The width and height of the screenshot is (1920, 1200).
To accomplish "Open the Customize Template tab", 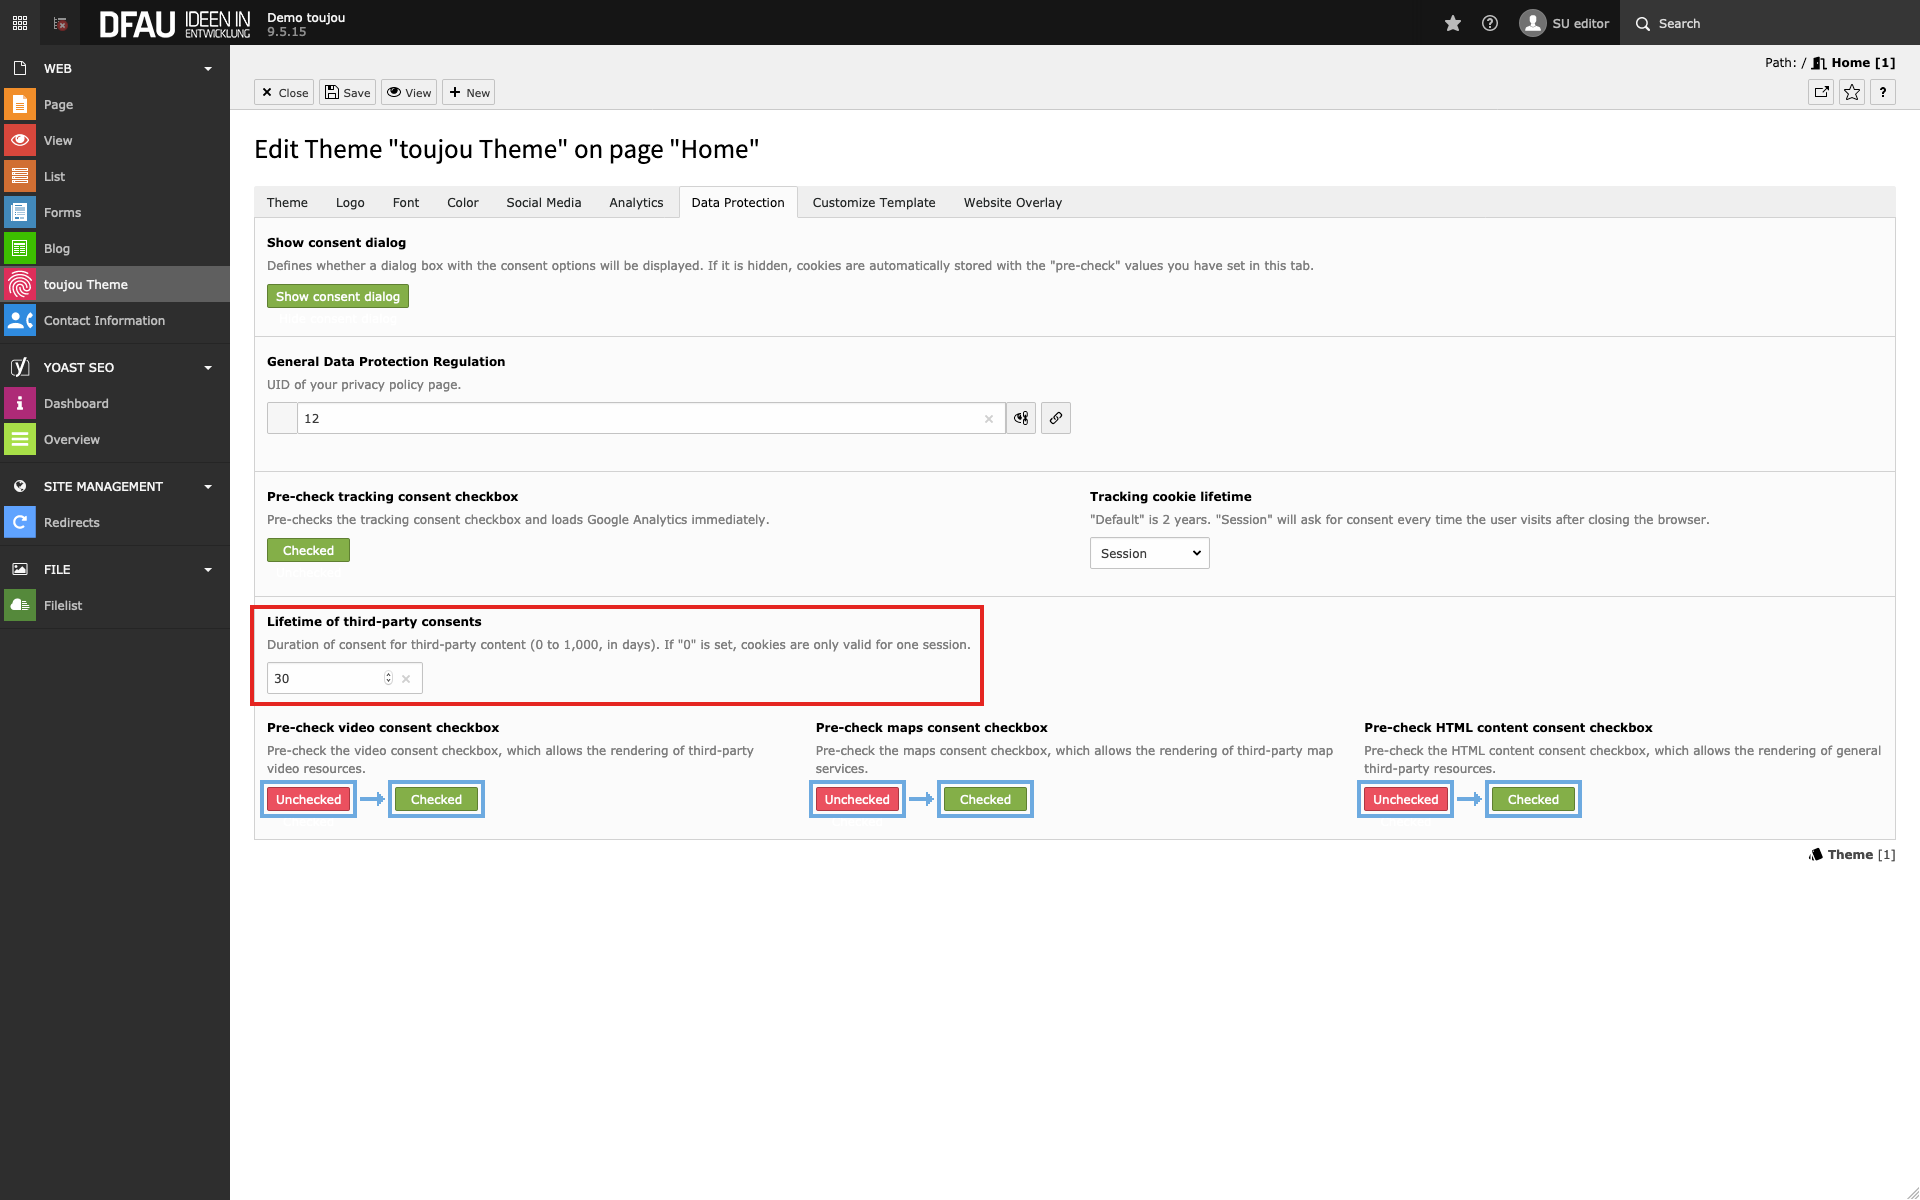I will [x=873, y=202].
